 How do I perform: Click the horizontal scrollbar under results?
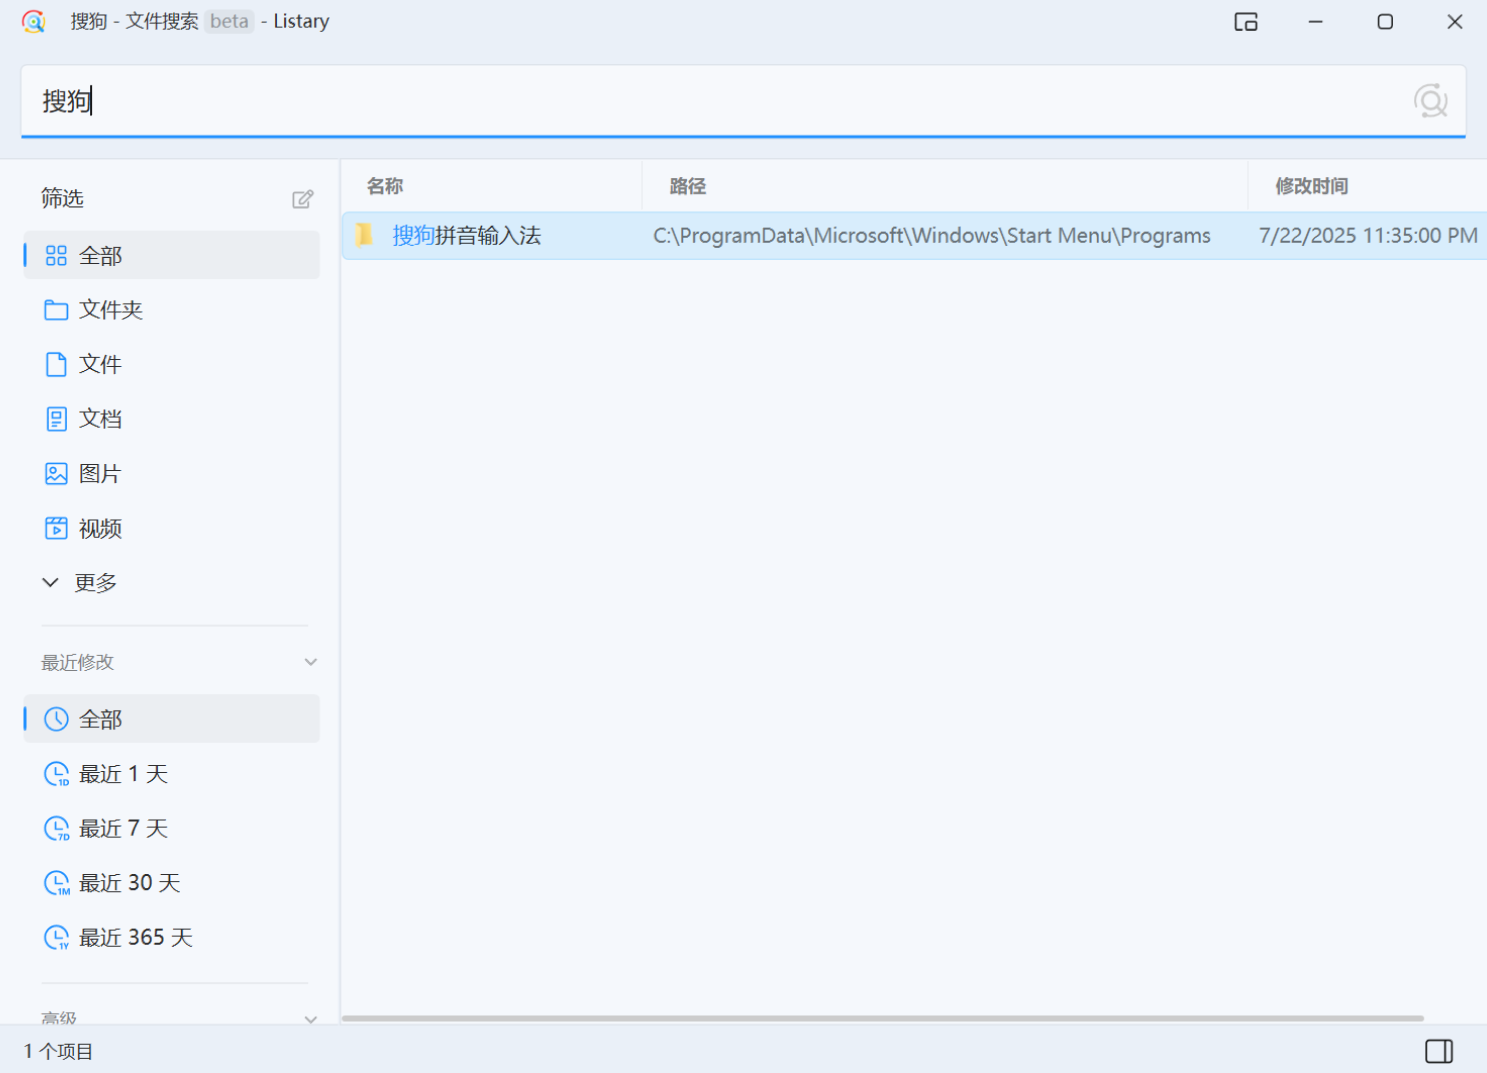883,1019
